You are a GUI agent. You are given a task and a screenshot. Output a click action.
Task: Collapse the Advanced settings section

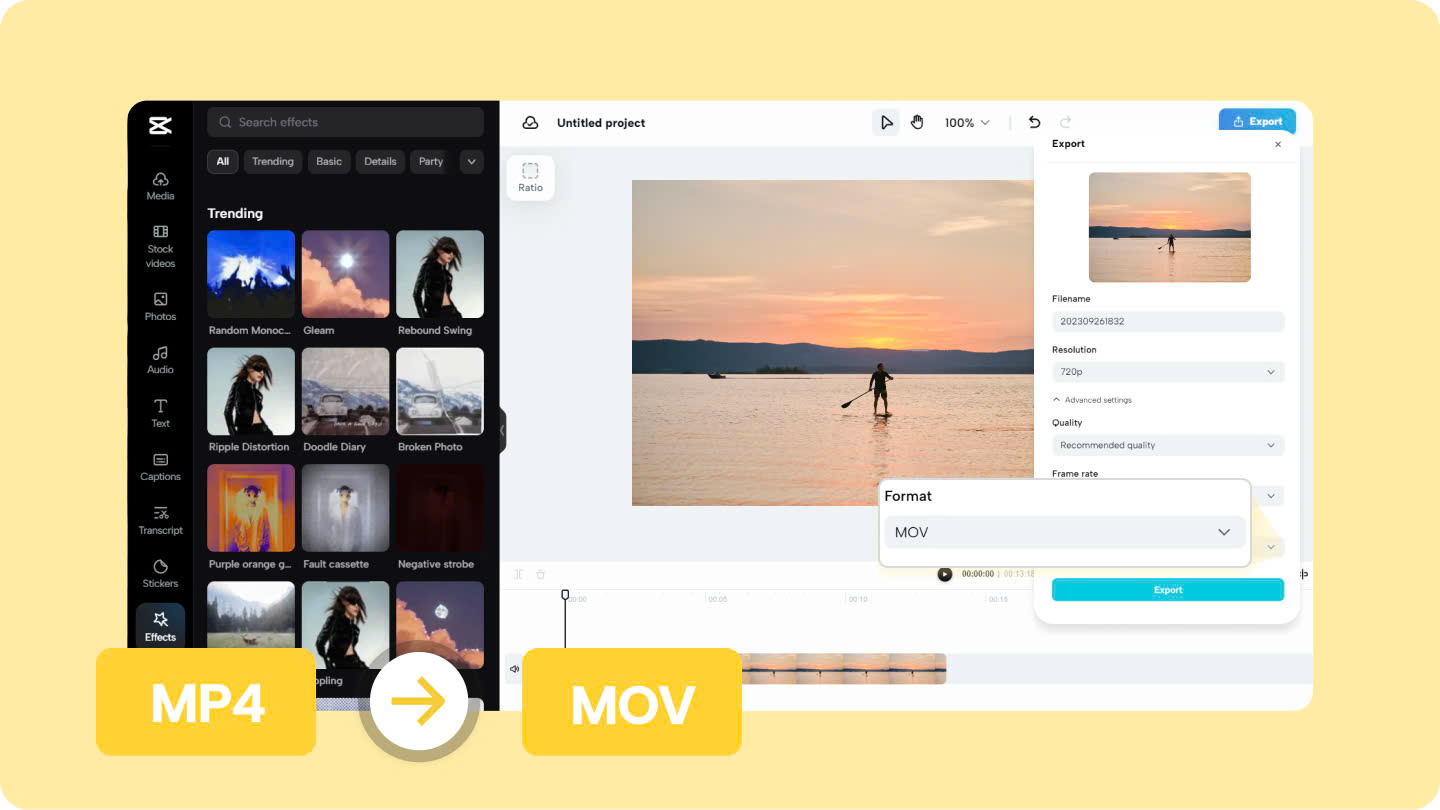pyautogui.click(x=1091, y=399)
